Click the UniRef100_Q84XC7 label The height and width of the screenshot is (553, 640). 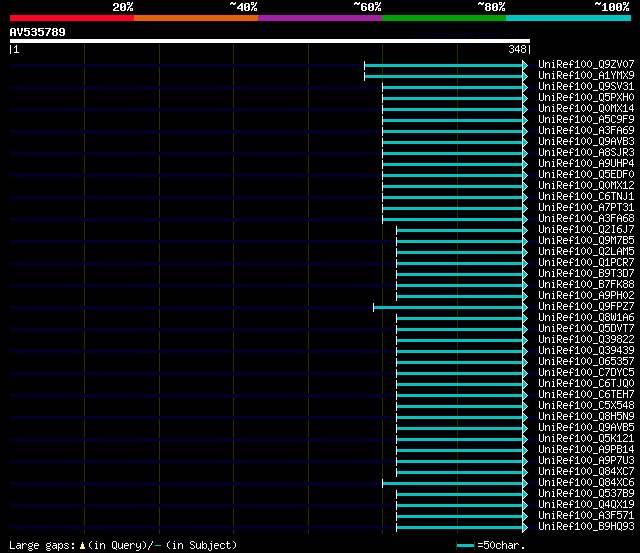[x=586, y=472]
